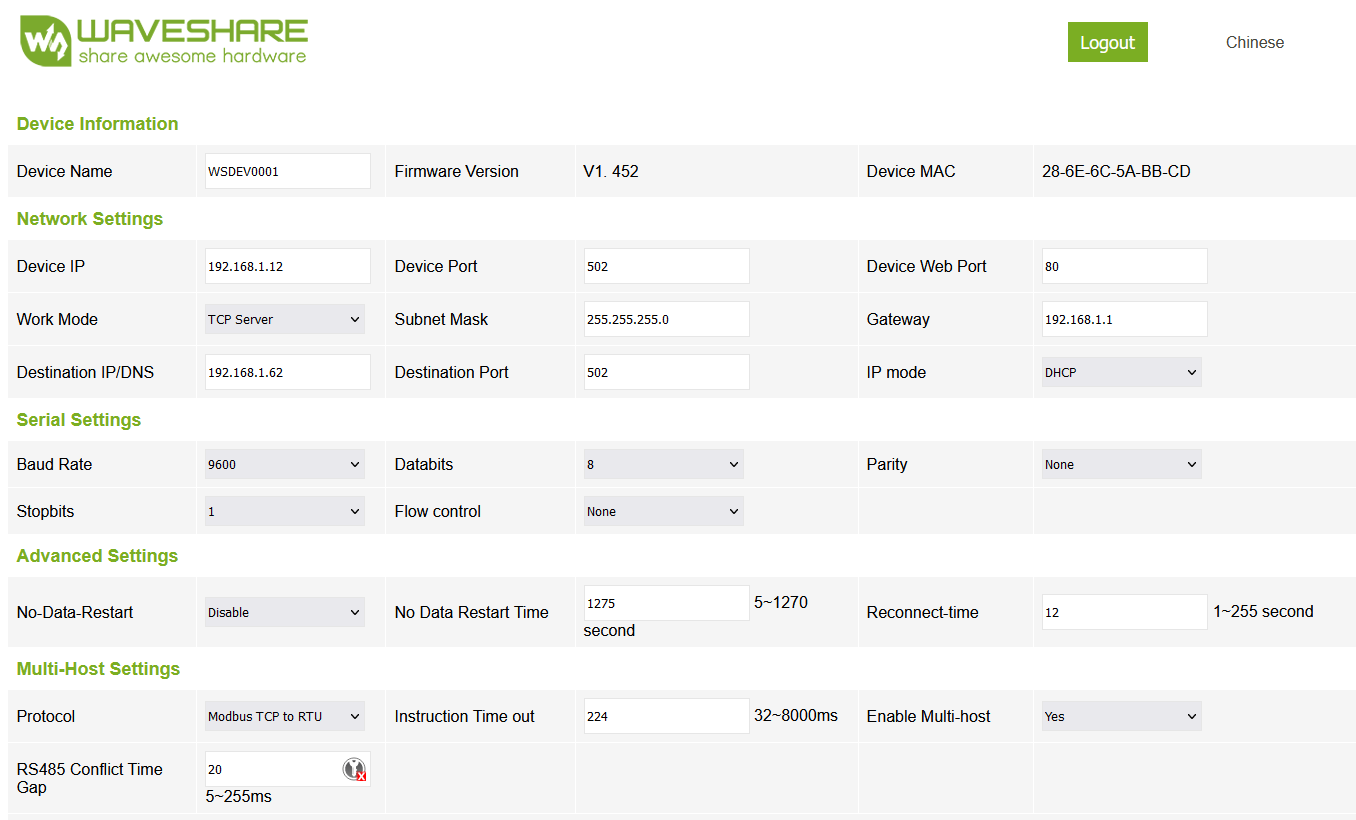
Task: Expand the Baud Rate dropdown
Action: coord(285,464)
